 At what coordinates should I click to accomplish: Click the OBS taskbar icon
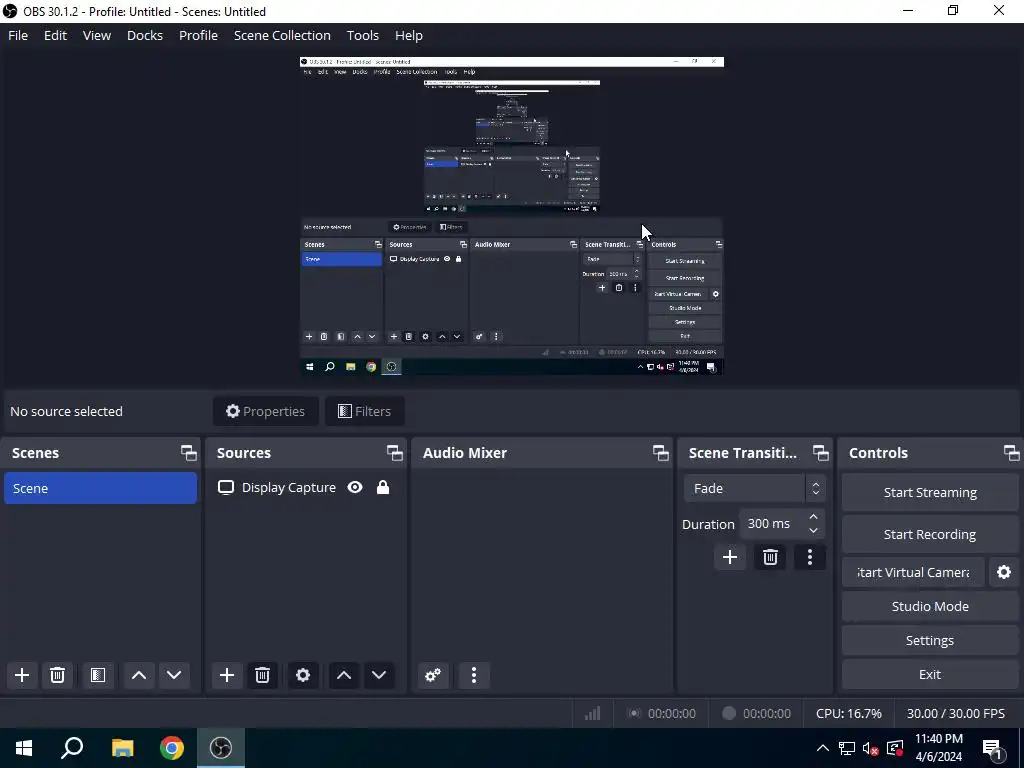pos(221,748)
